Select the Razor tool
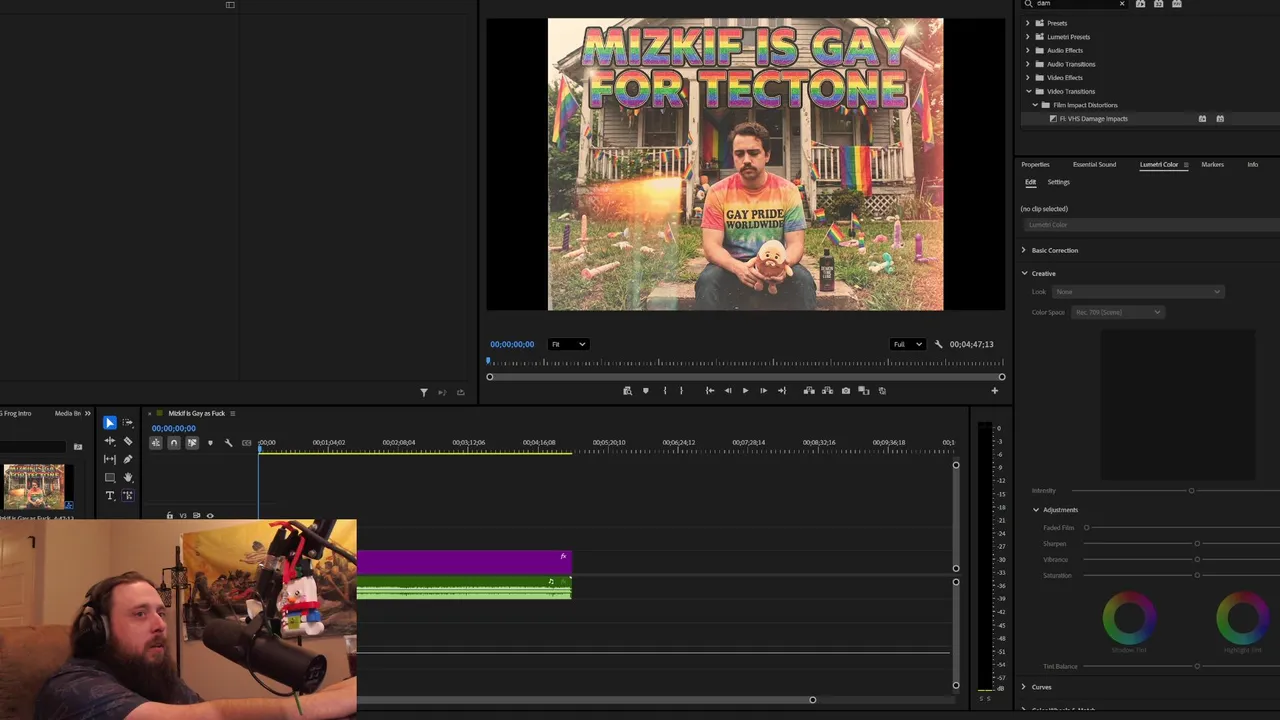 128,441
